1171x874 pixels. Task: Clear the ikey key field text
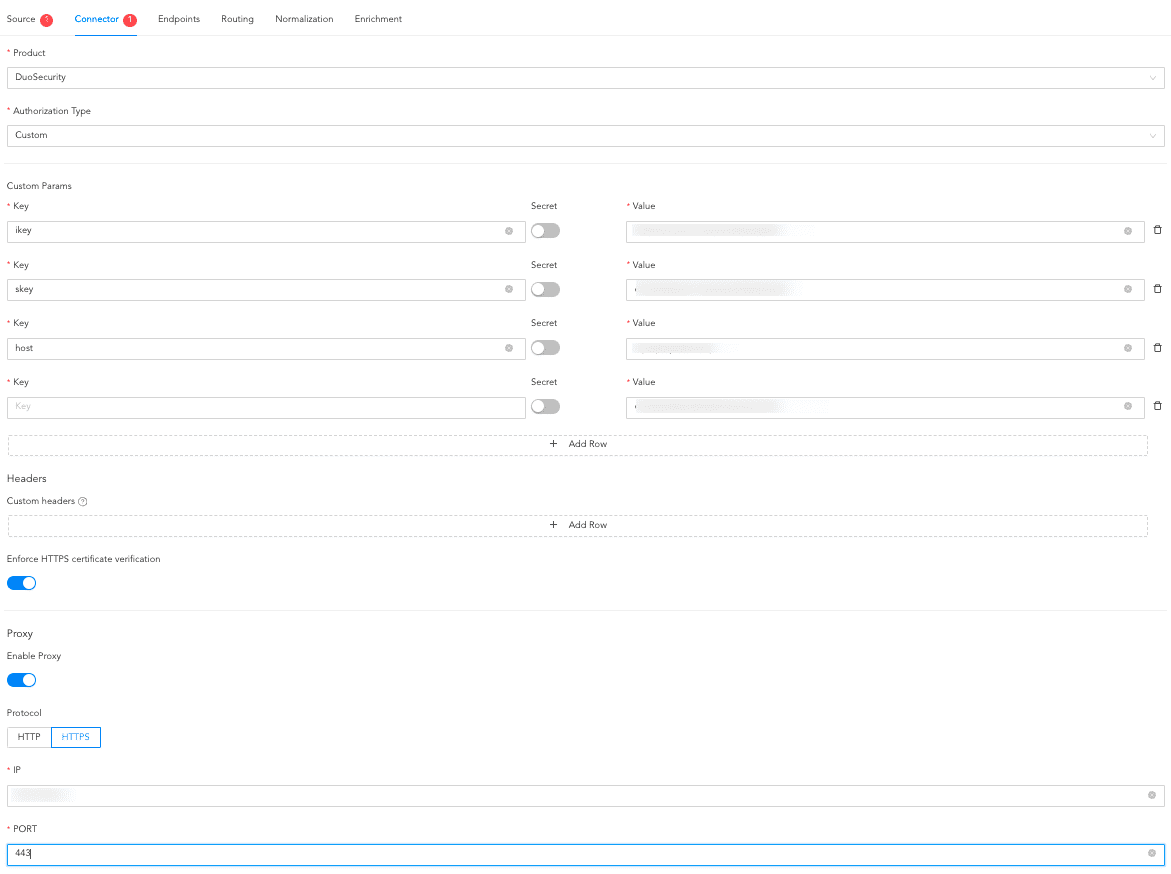click(508, 231)
